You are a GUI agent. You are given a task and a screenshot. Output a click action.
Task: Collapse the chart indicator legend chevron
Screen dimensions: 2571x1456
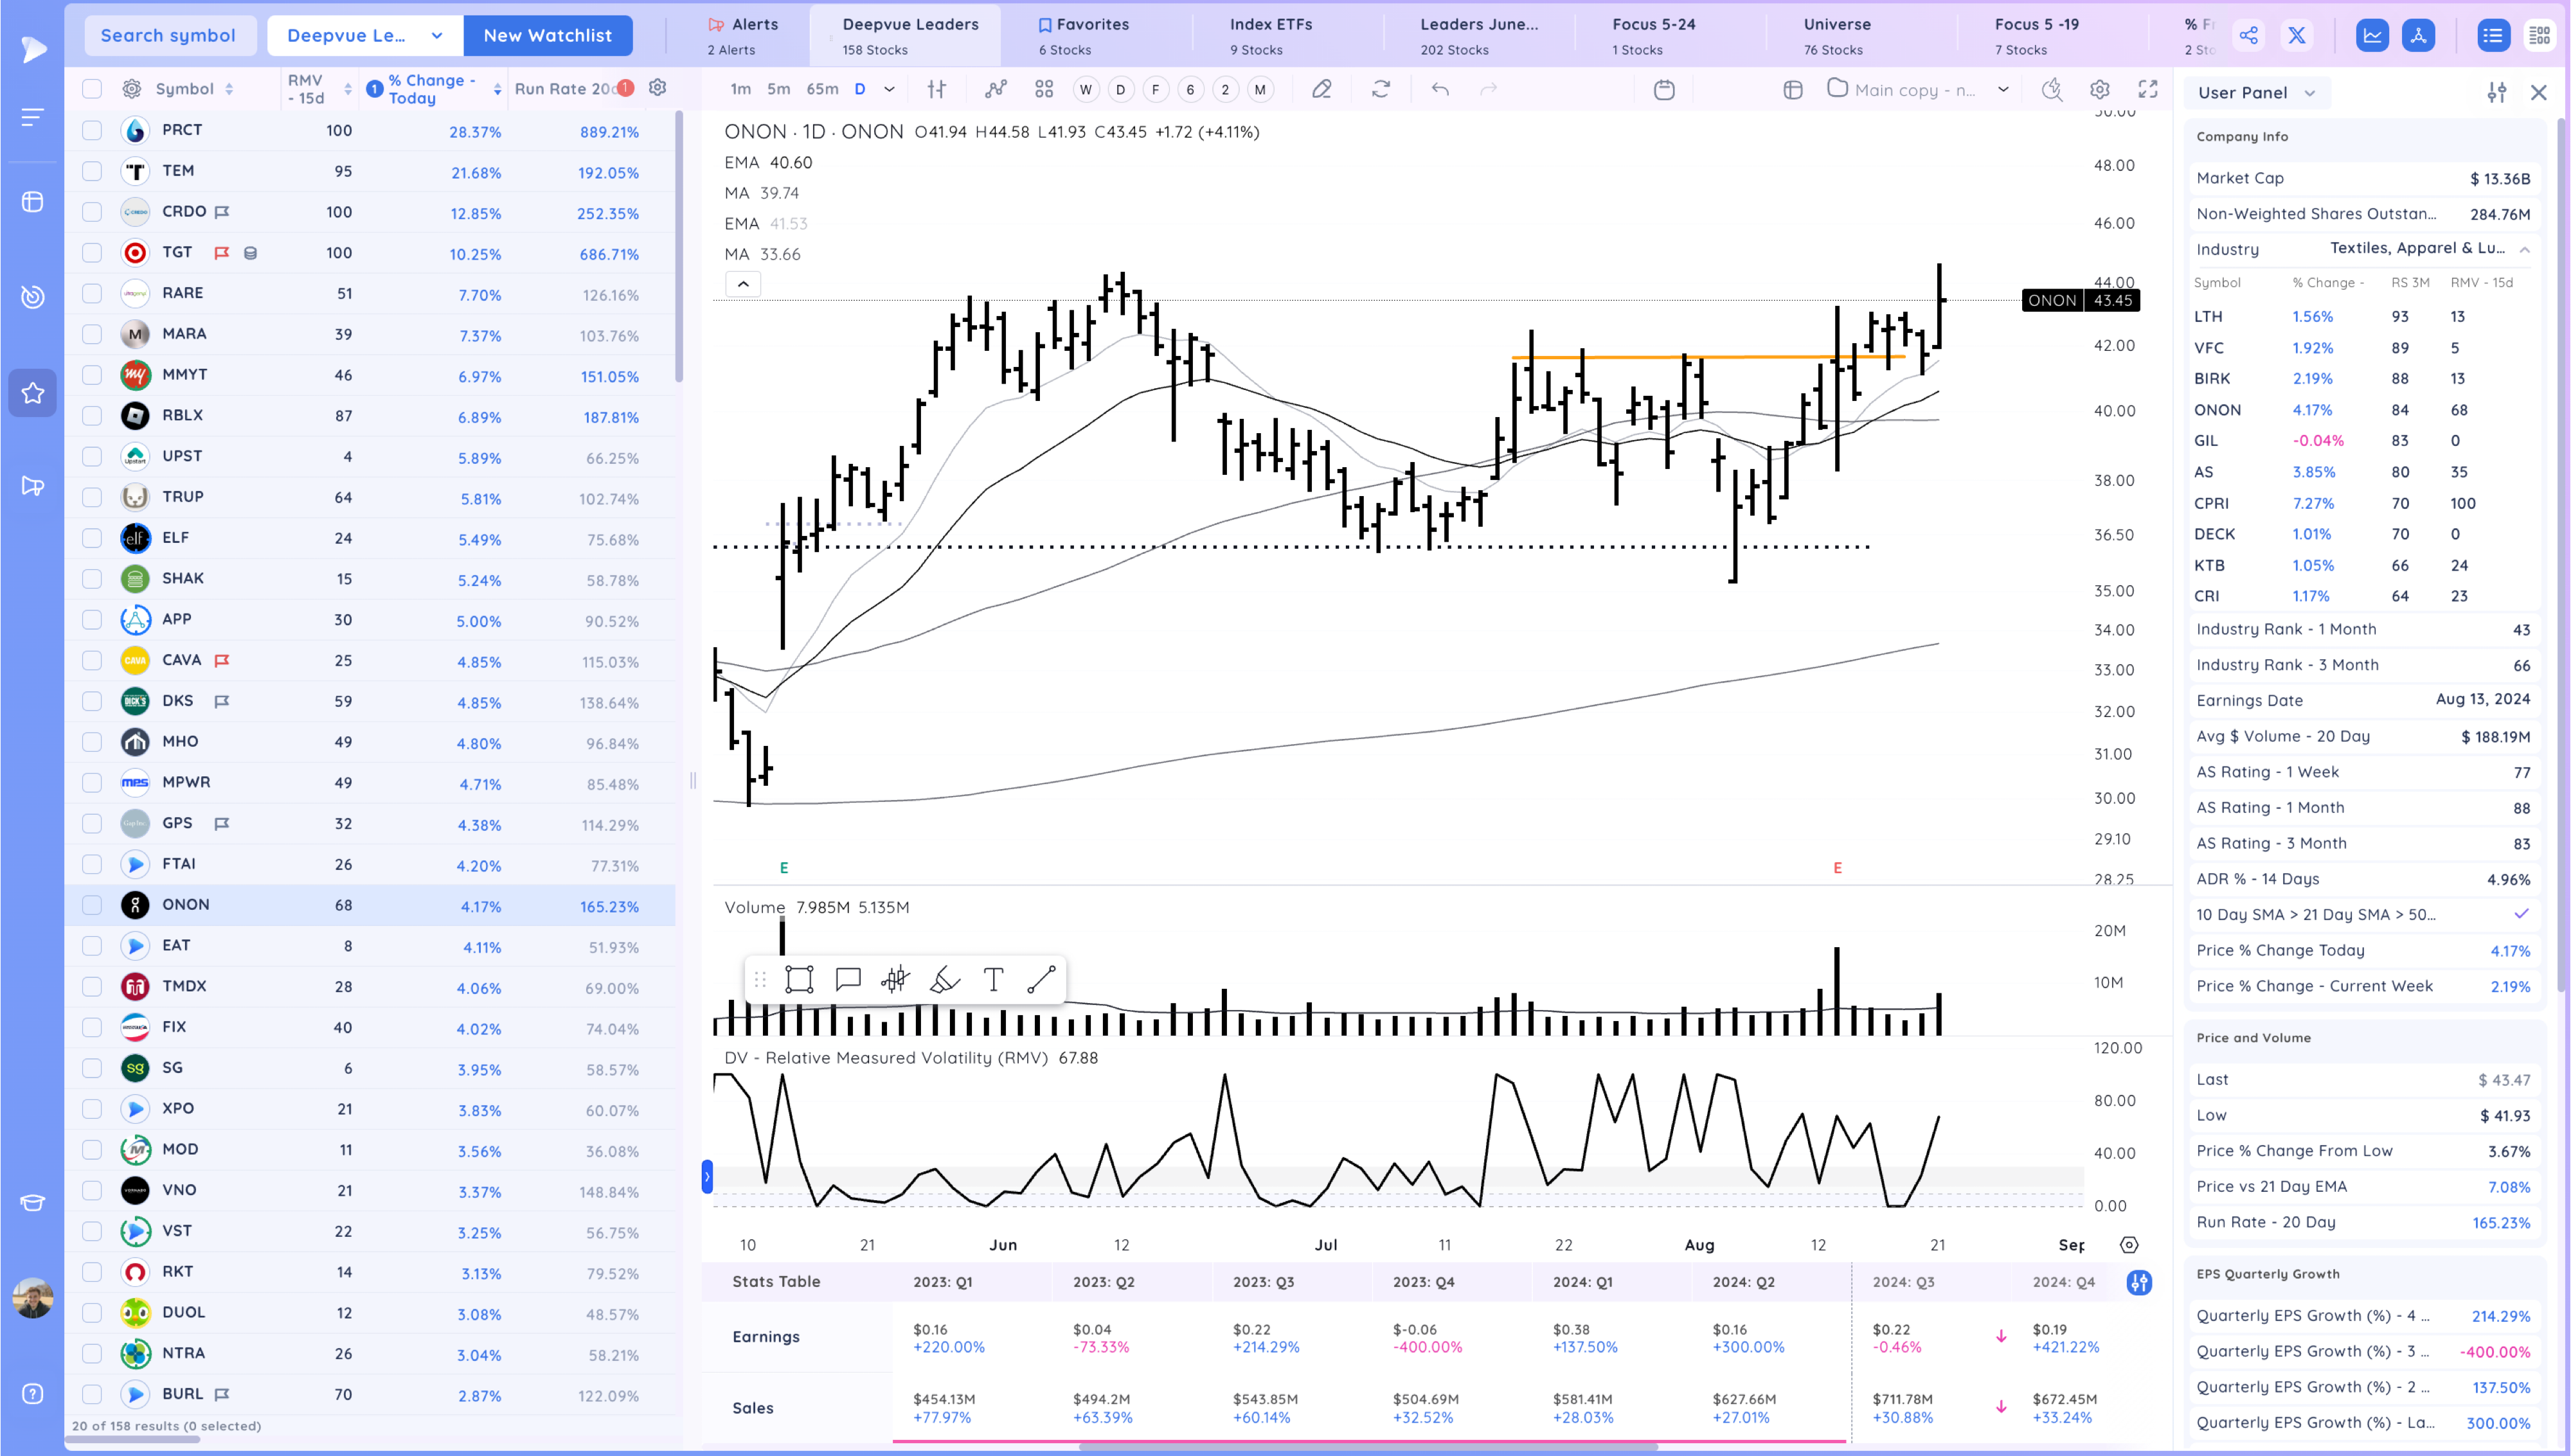click(743, 284)
